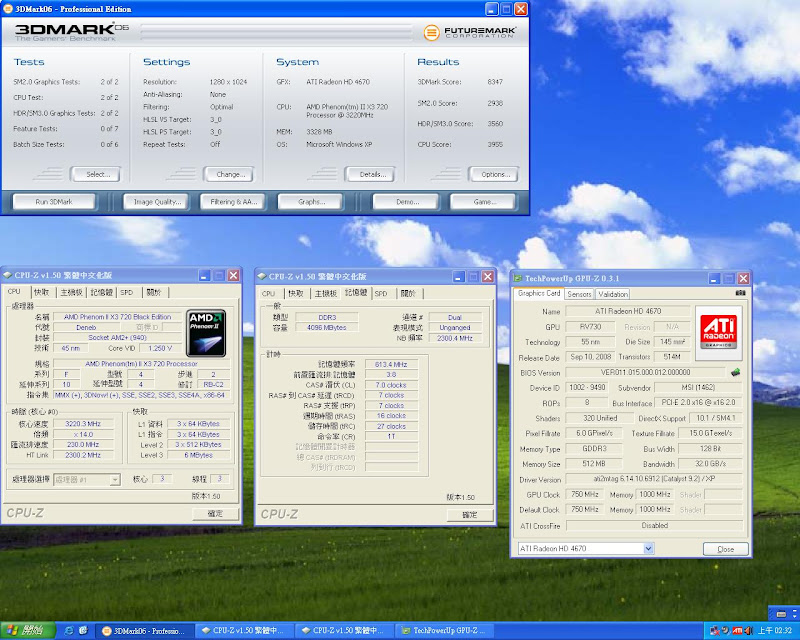800x640 pixels.
Task: Click the AMD Phenom II logo in CPU-Z
Action: click(x=207, y=332)
